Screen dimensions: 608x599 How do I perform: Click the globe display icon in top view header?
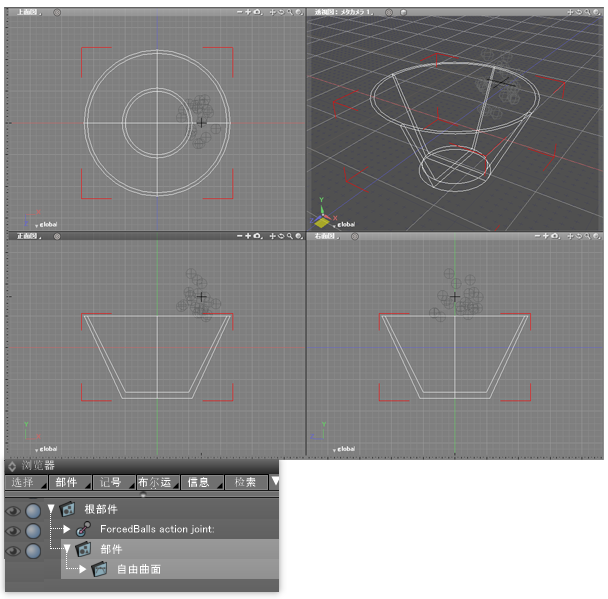coord(299,12)
